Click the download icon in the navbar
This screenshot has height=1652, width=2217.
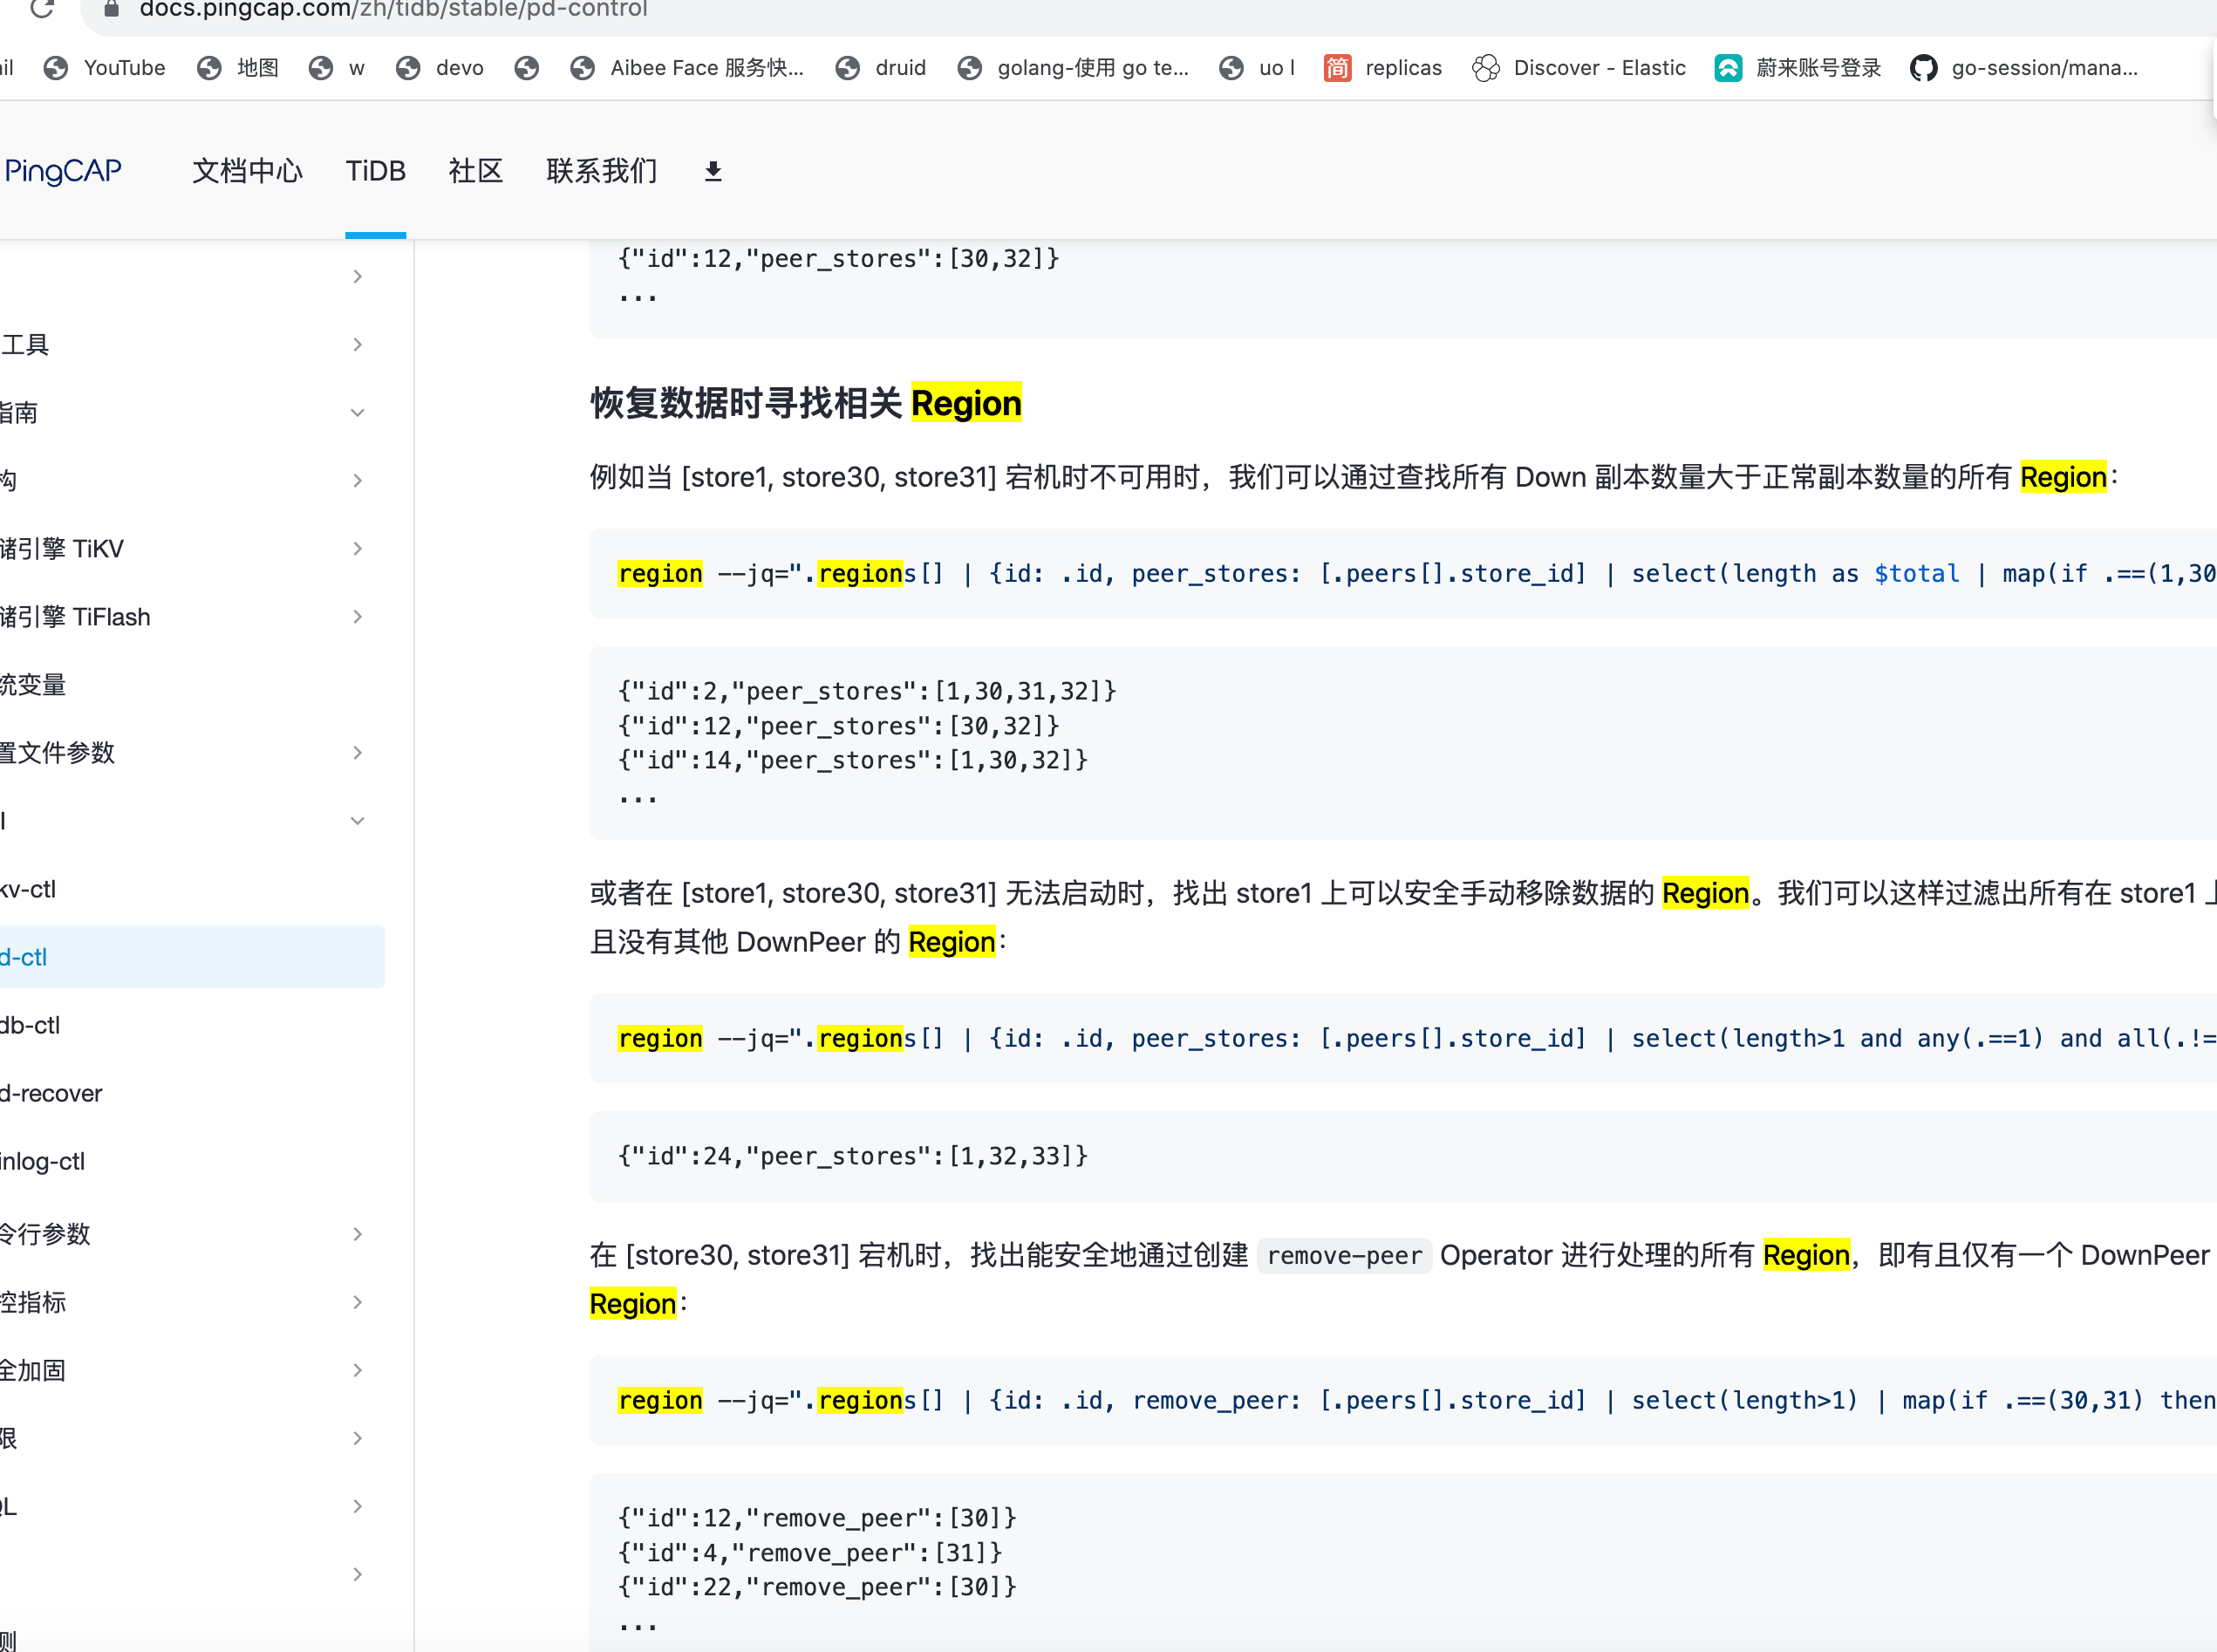[713, 172]
